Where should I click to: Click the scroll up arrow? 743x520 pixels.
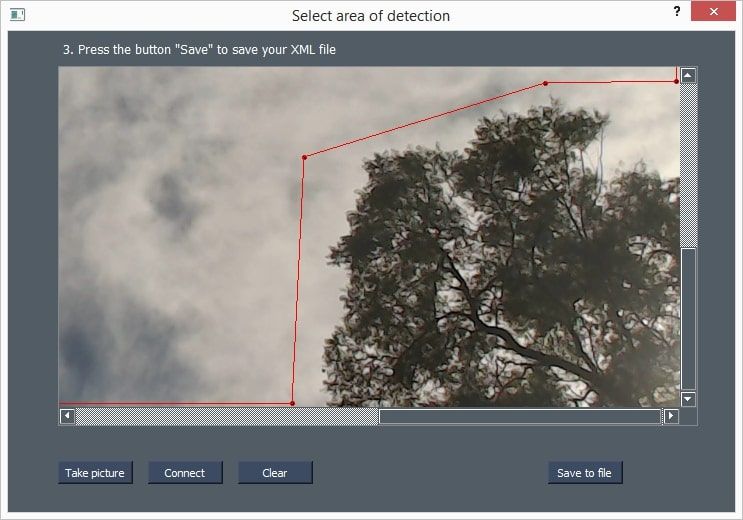click(688, 76)
